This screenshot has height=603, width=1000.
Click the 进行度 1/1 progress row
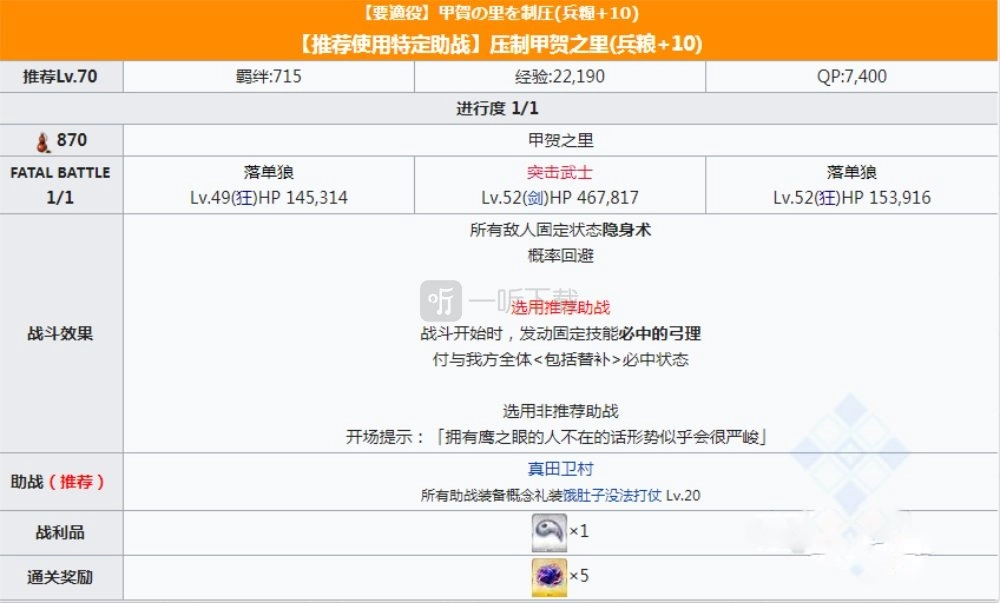point(500,108)
